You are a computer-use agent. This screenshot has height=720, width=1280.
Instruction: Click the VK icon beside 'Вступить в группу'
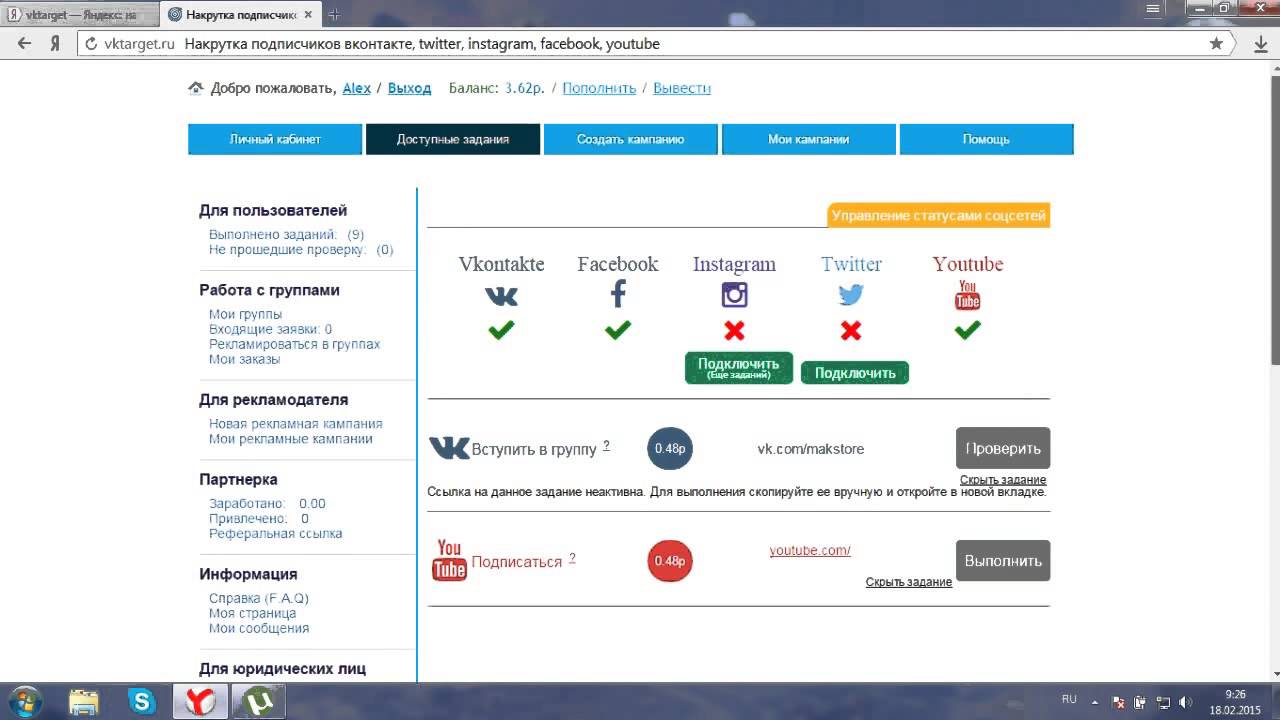[449, 448]
